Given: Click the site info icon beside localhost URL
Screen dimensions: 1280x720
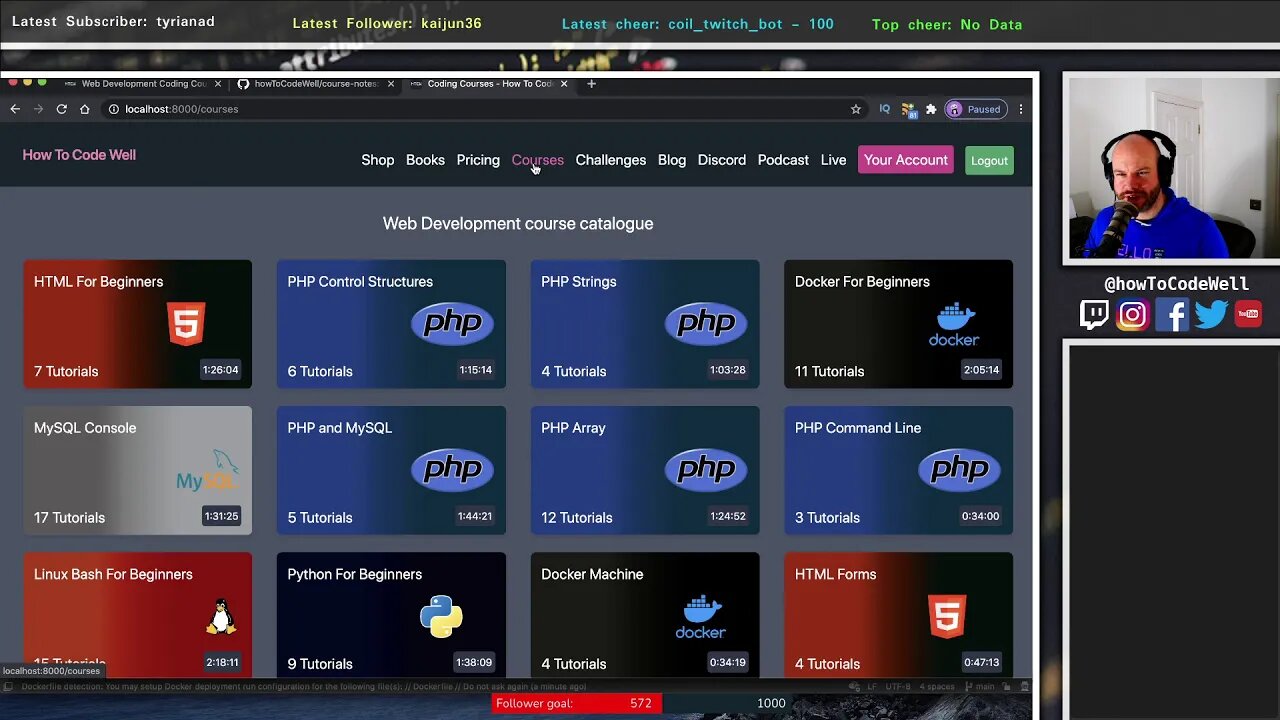Looking at the screenshot, I should click(114, 109).
